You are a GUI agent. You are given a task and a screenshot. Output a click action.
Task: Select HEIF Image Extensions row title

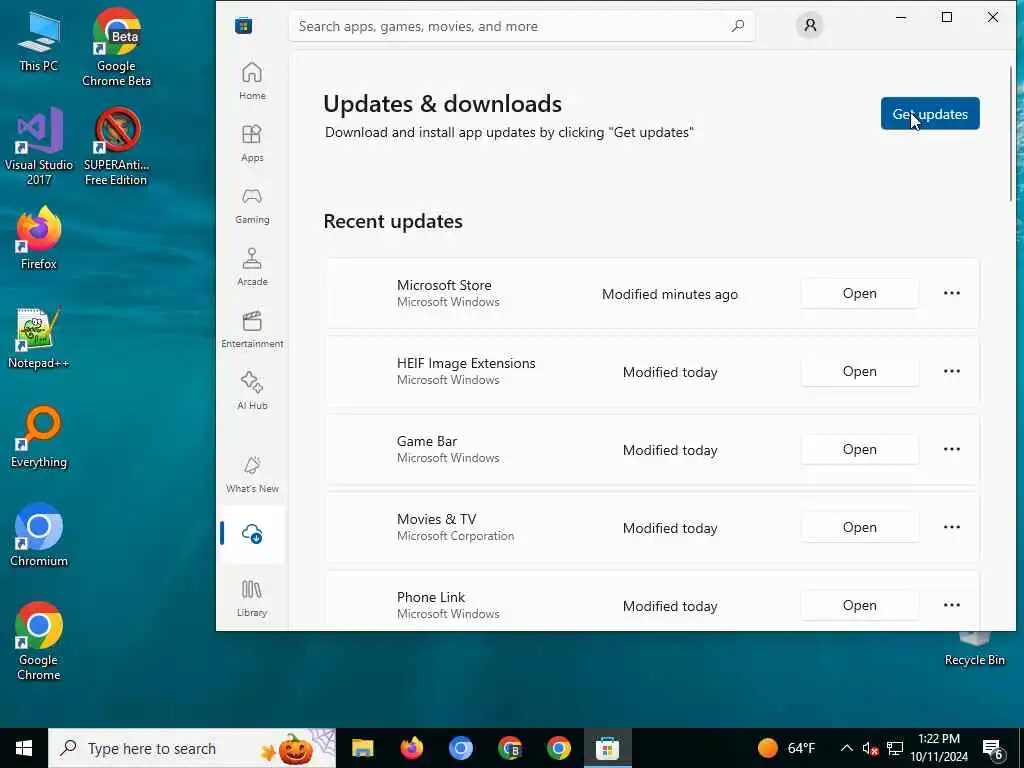pos(466,363)
